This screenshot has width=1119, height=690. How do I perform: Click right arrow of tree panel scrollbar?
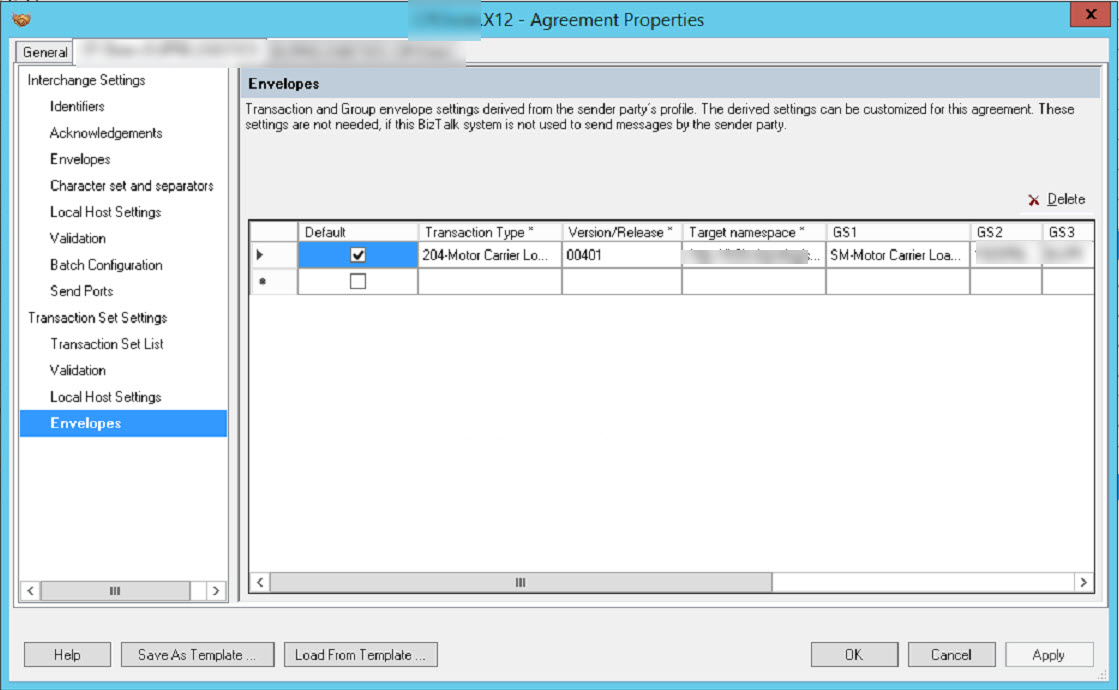(x=216, y=591)
